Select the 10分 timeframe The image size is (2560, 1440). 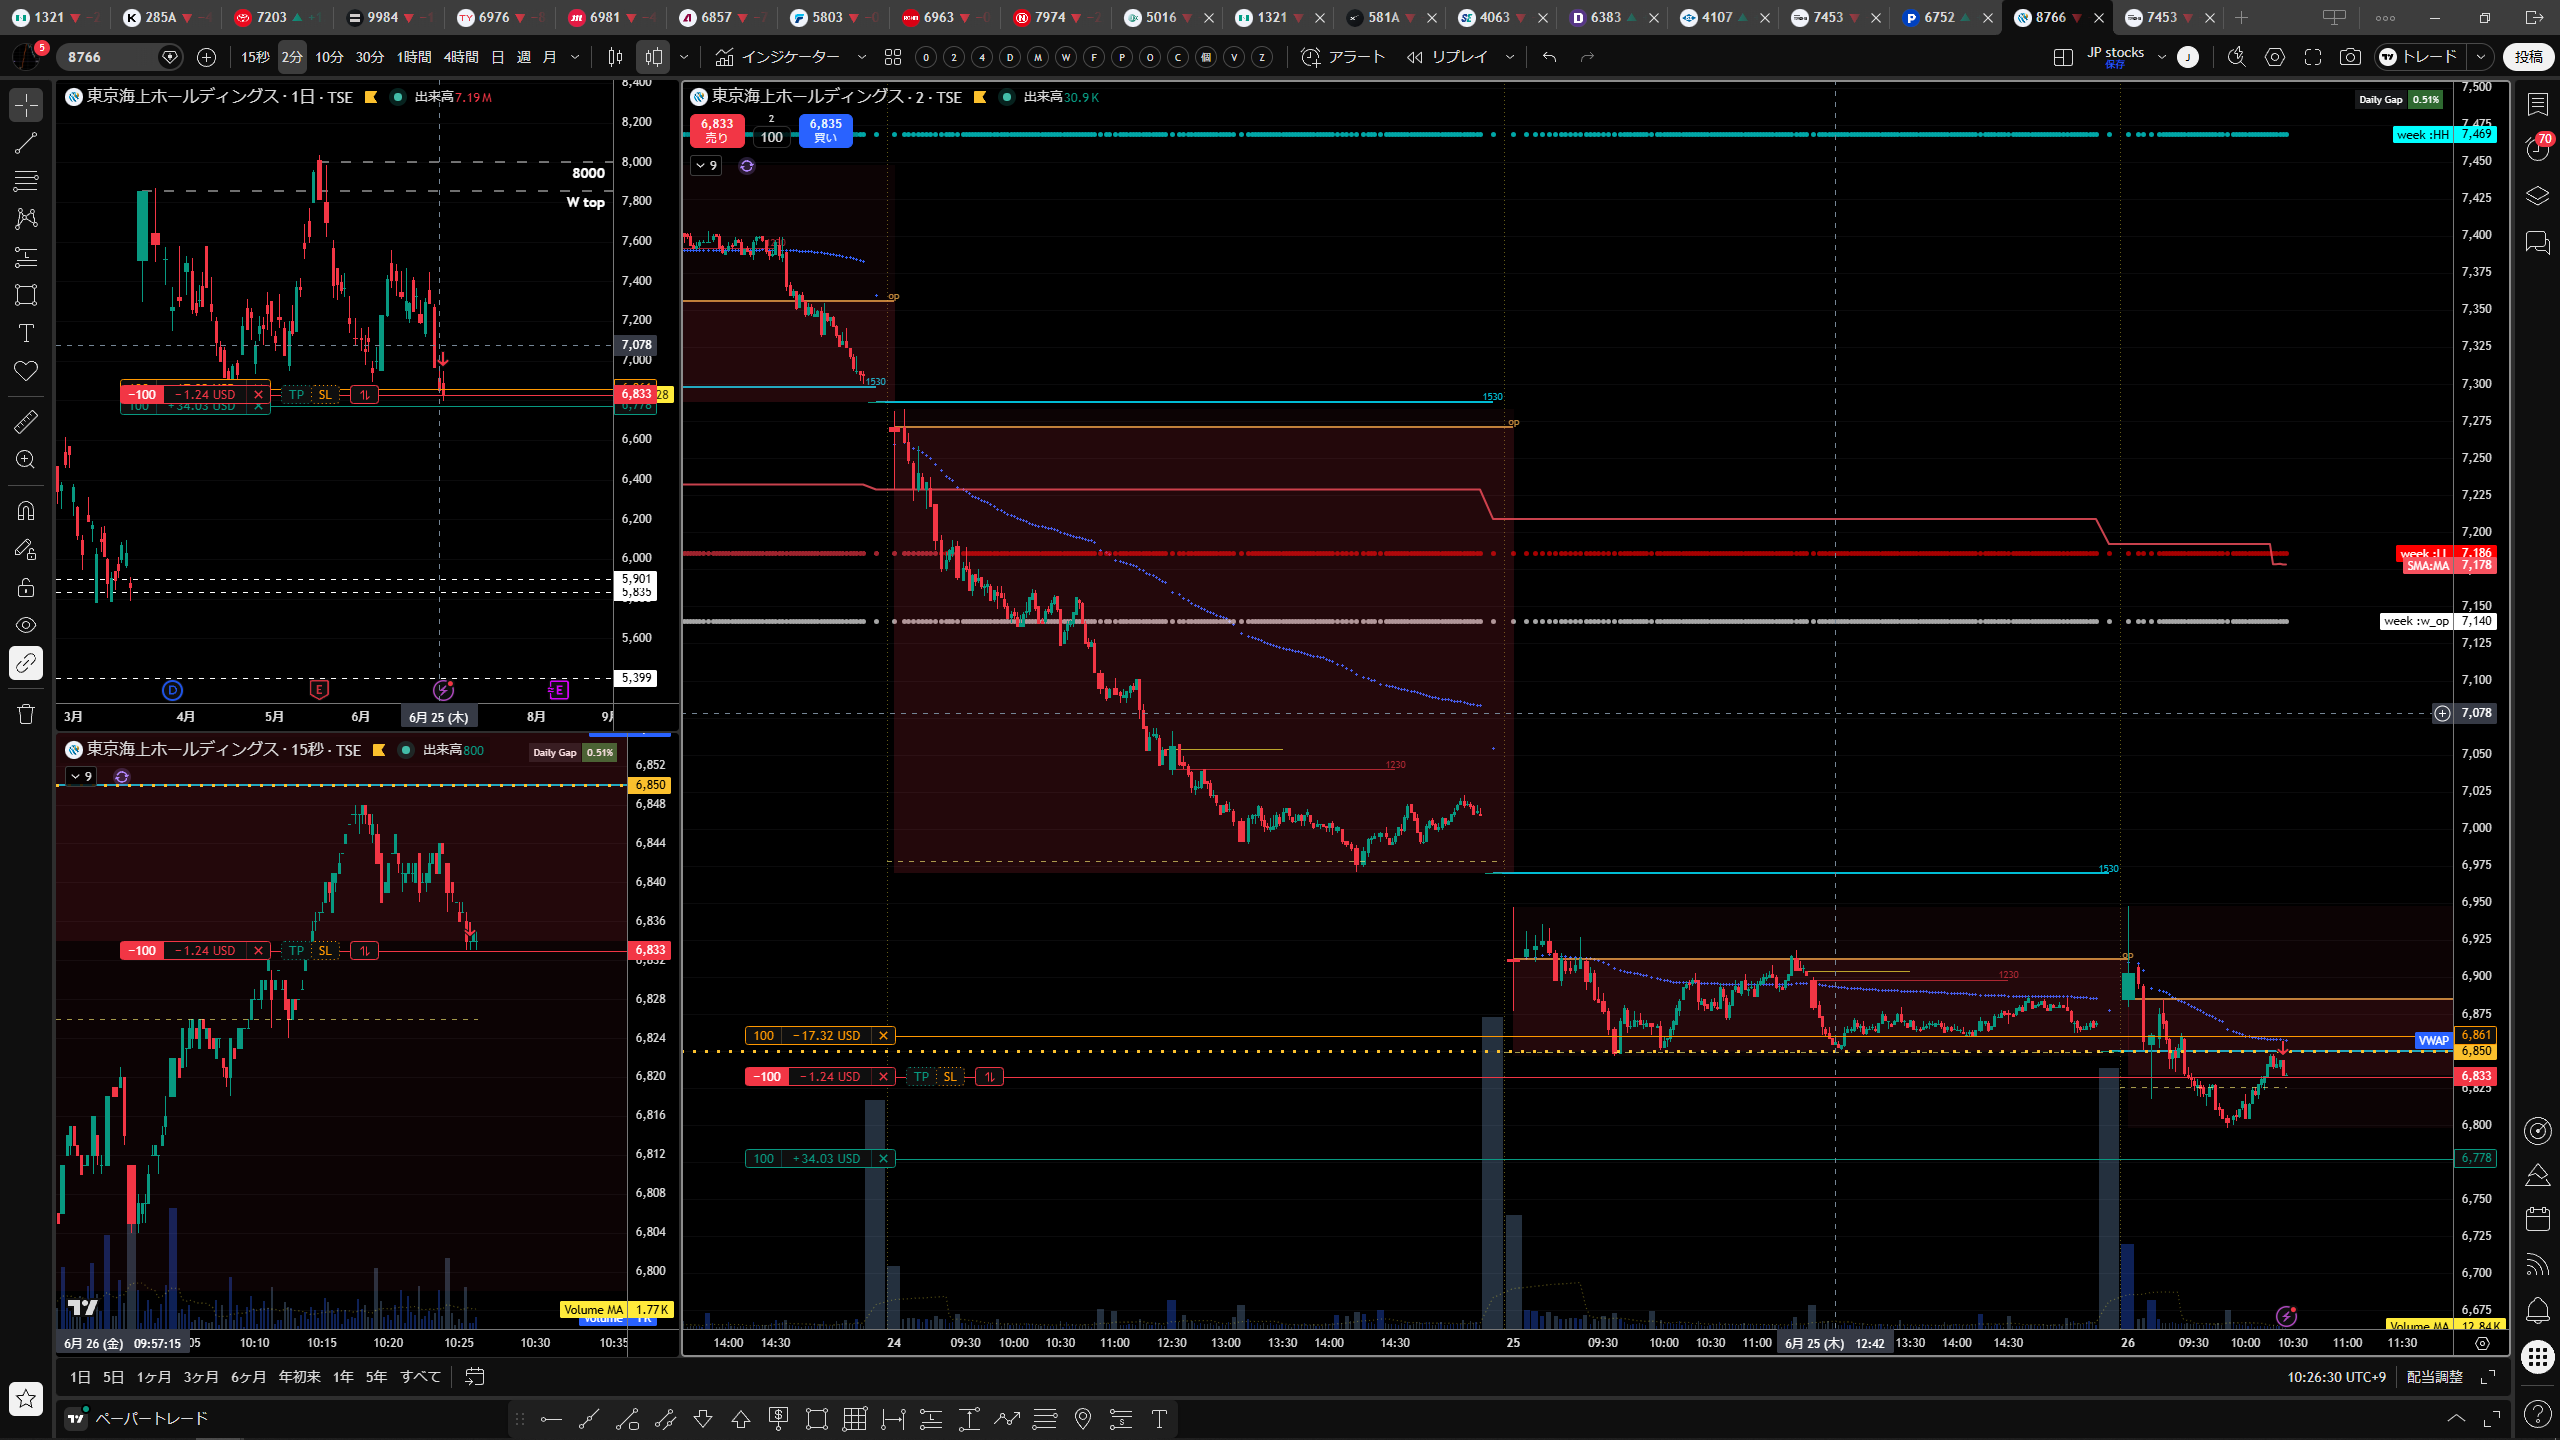coord(329,57)
